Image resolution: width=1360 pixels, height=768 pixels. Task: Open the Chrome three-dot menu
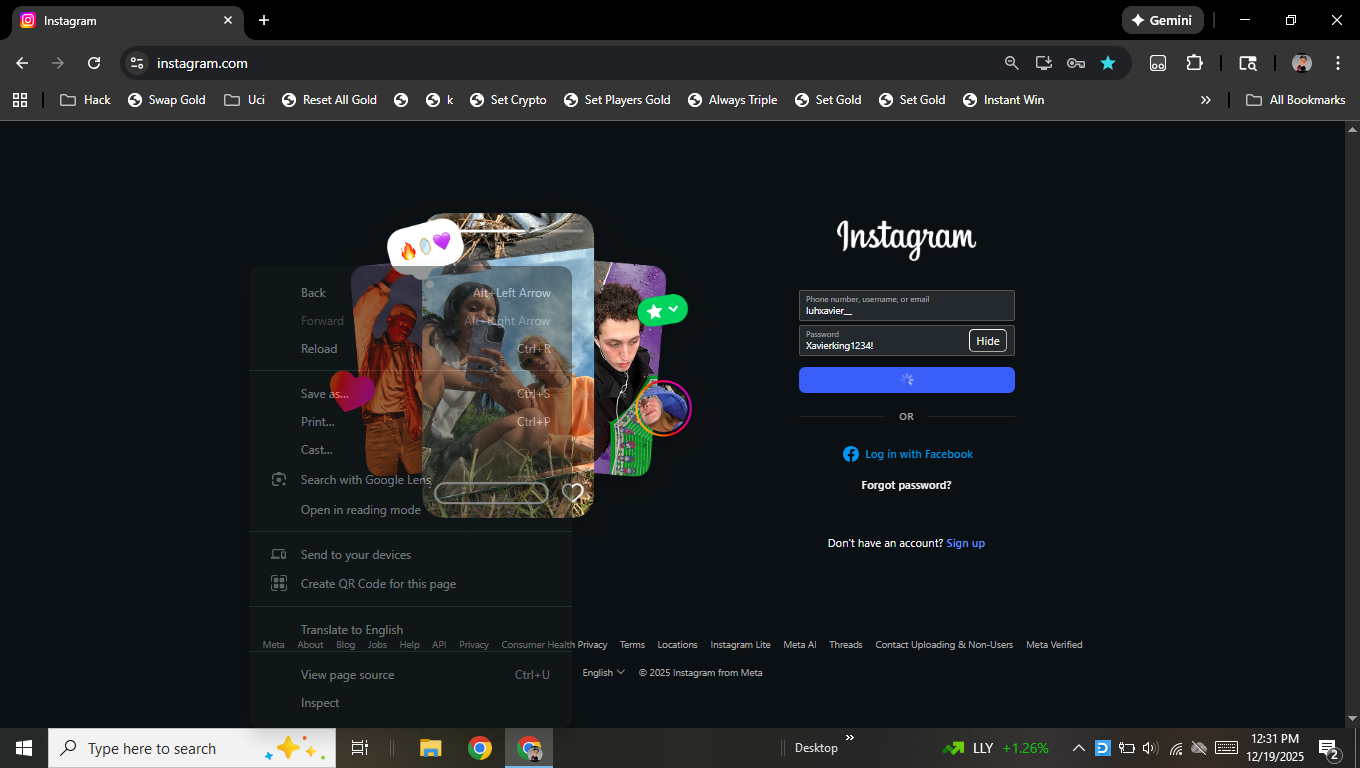coord(1338,63)
